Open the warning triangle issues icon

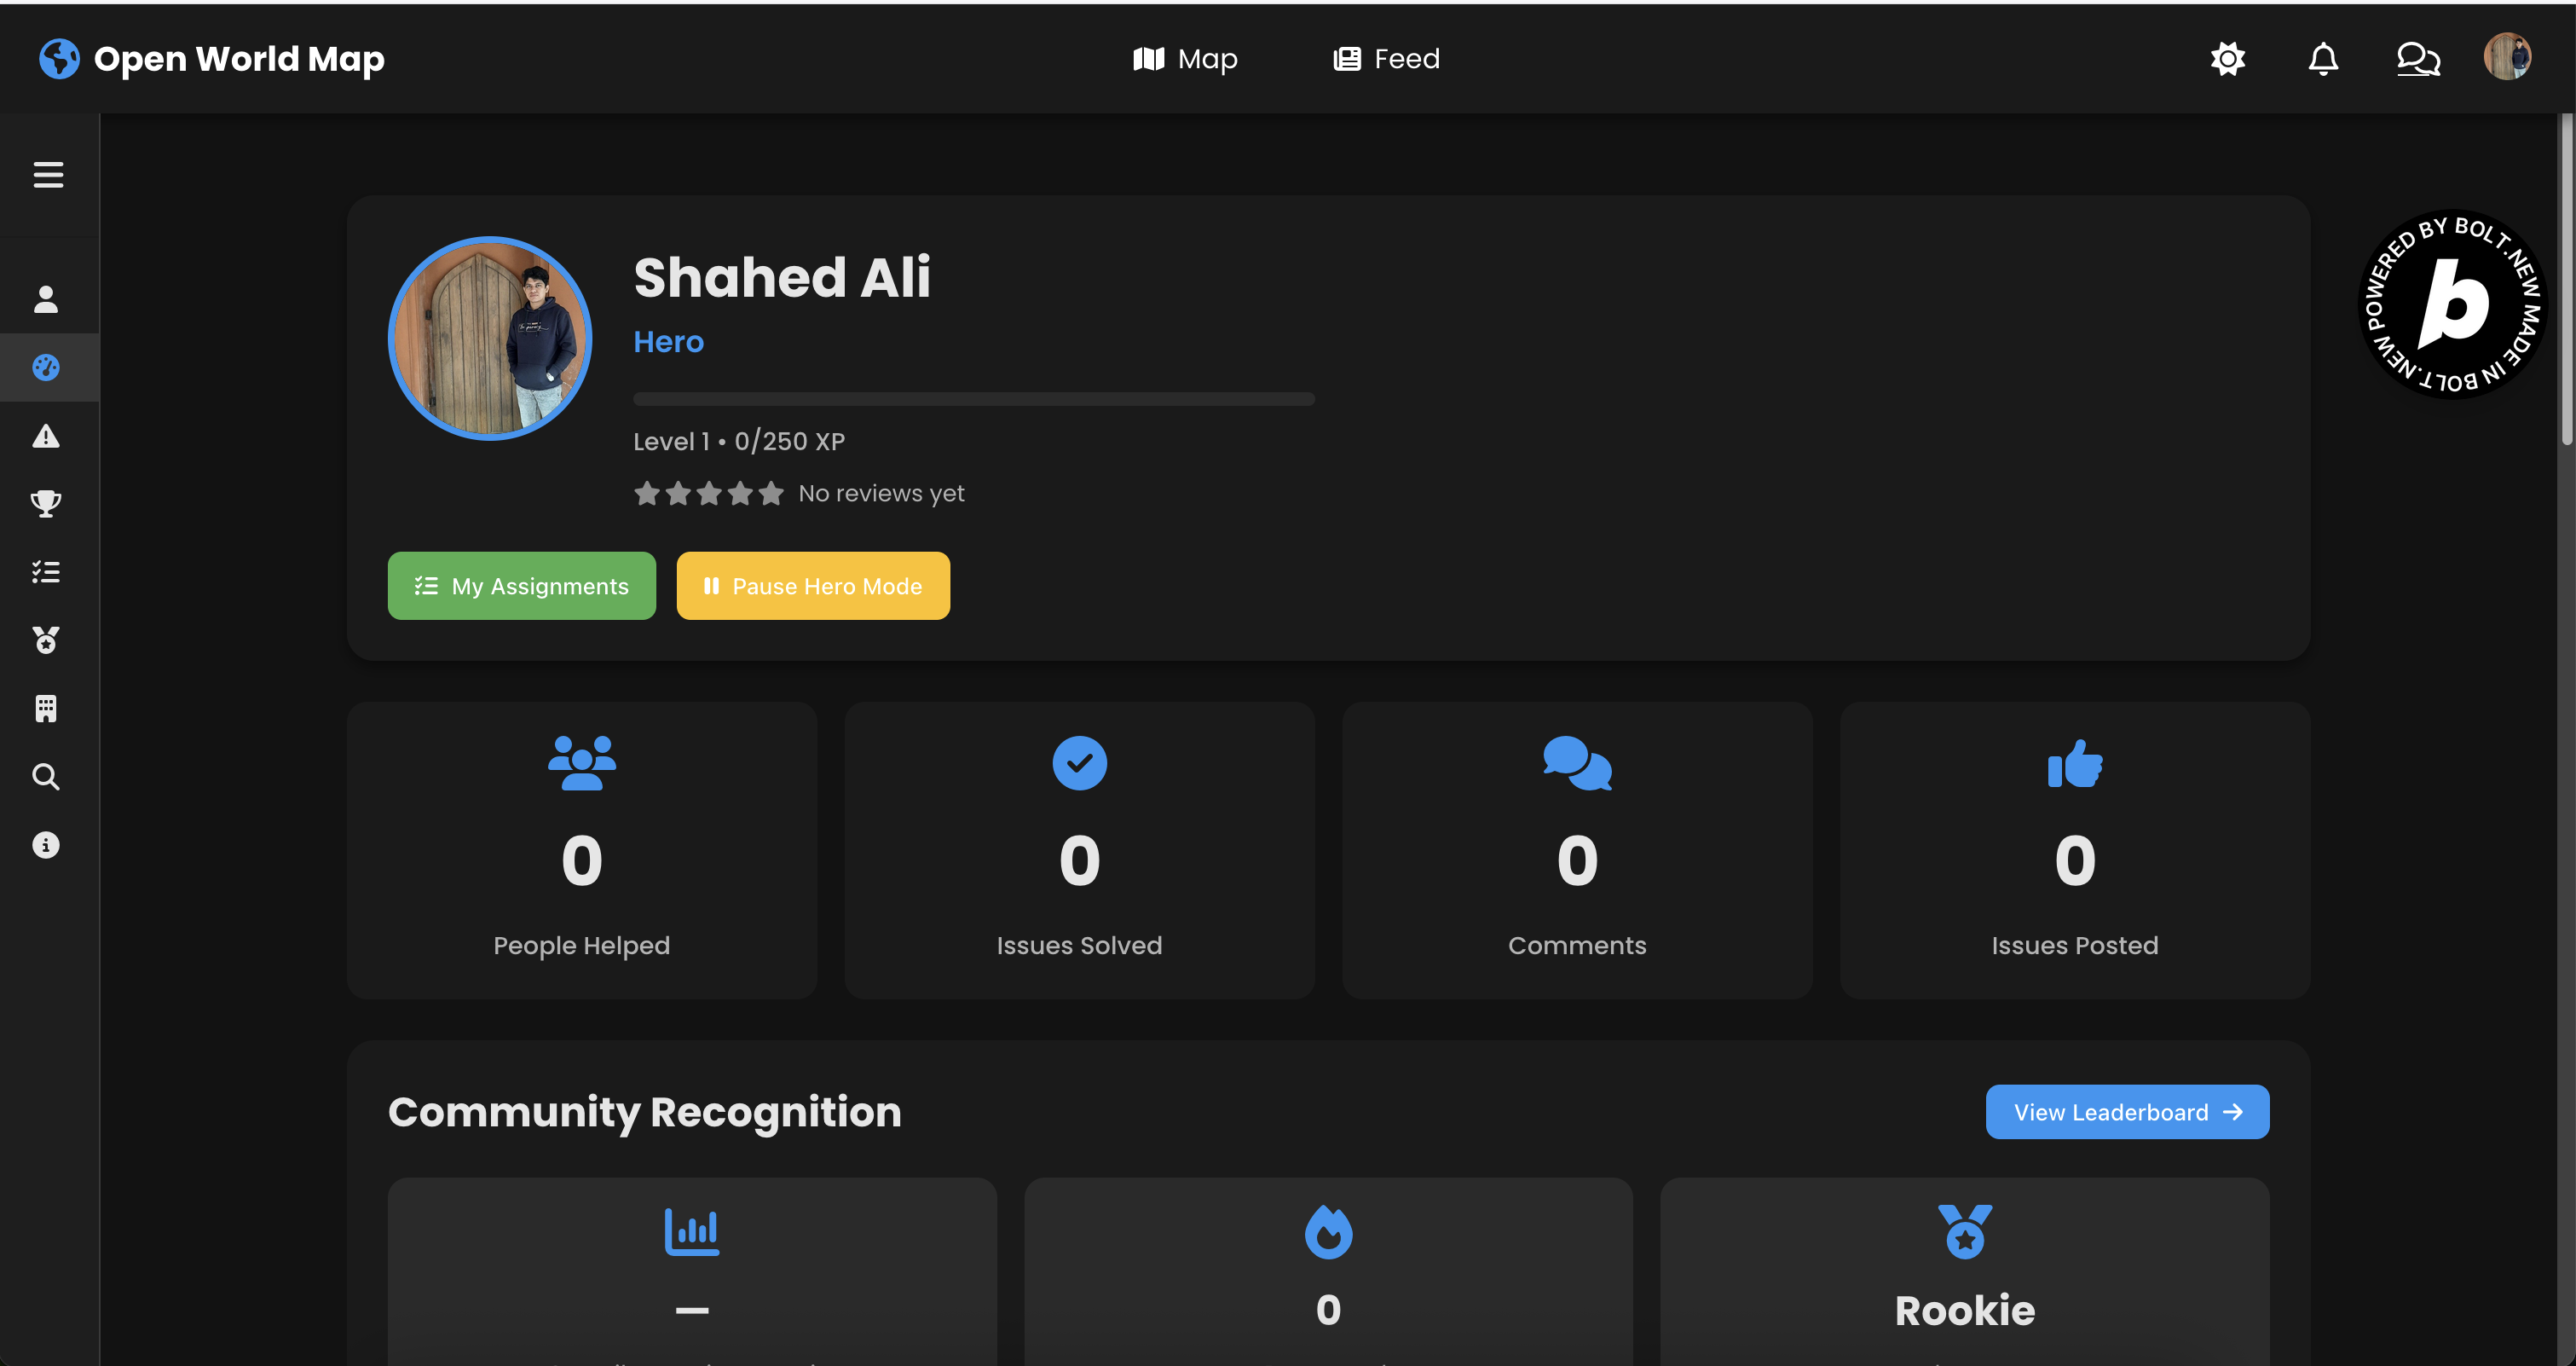46,436
